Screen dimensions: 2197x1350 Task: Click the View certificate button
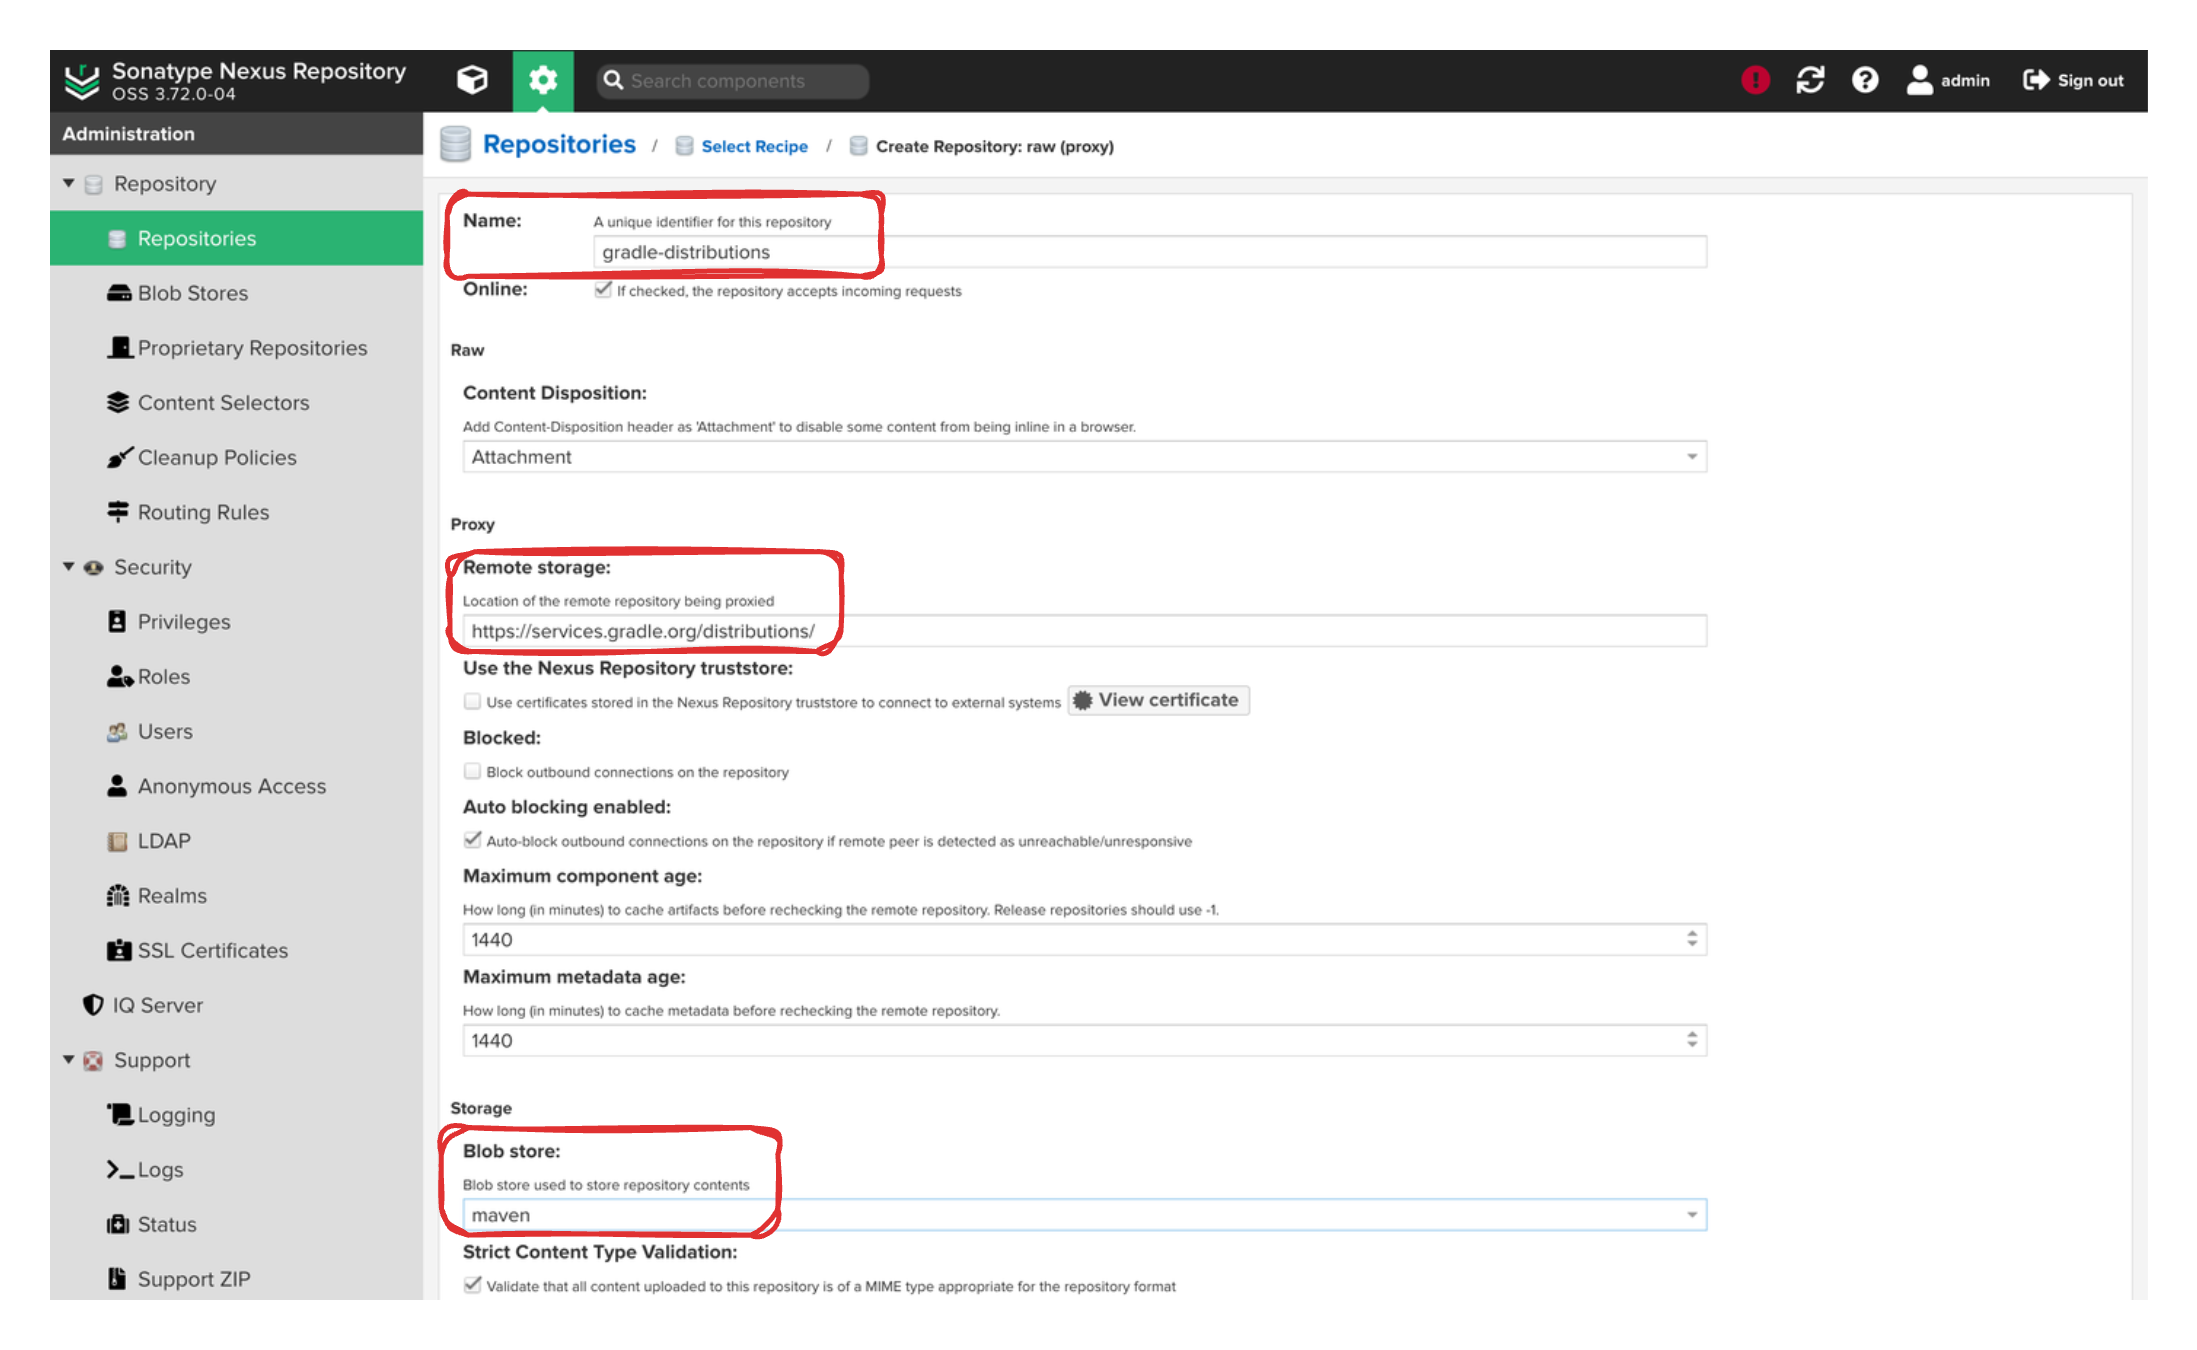[1158, 700]
